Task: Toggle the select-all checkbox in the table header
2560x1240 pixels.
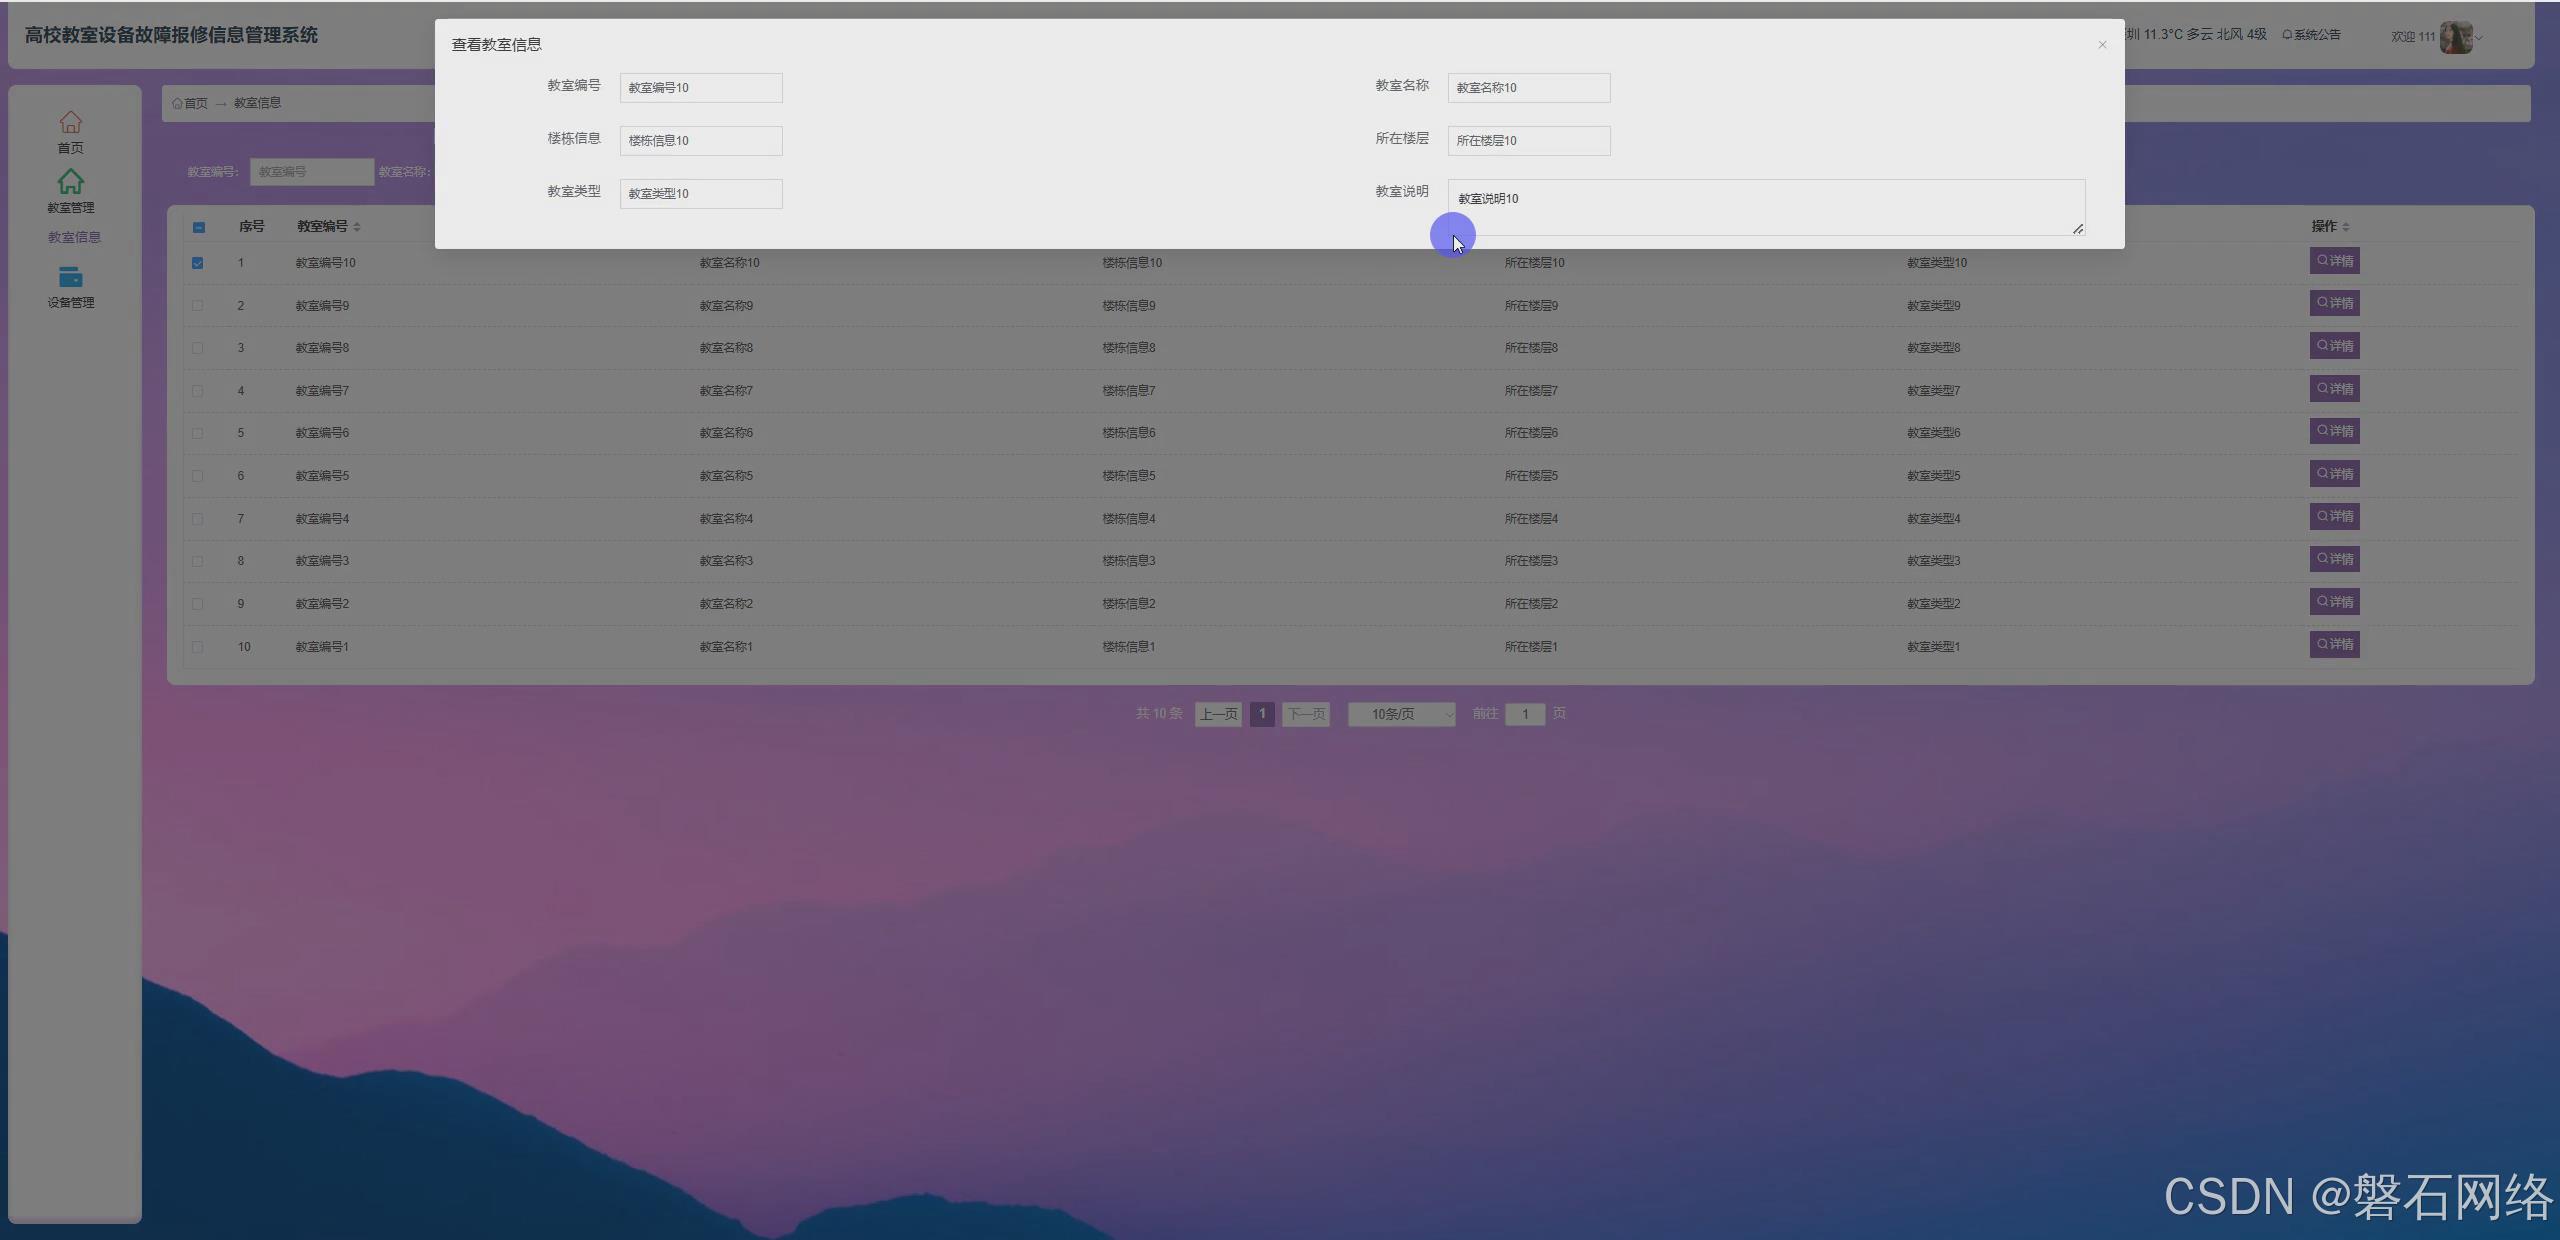Action: click(x=198, y=227)
